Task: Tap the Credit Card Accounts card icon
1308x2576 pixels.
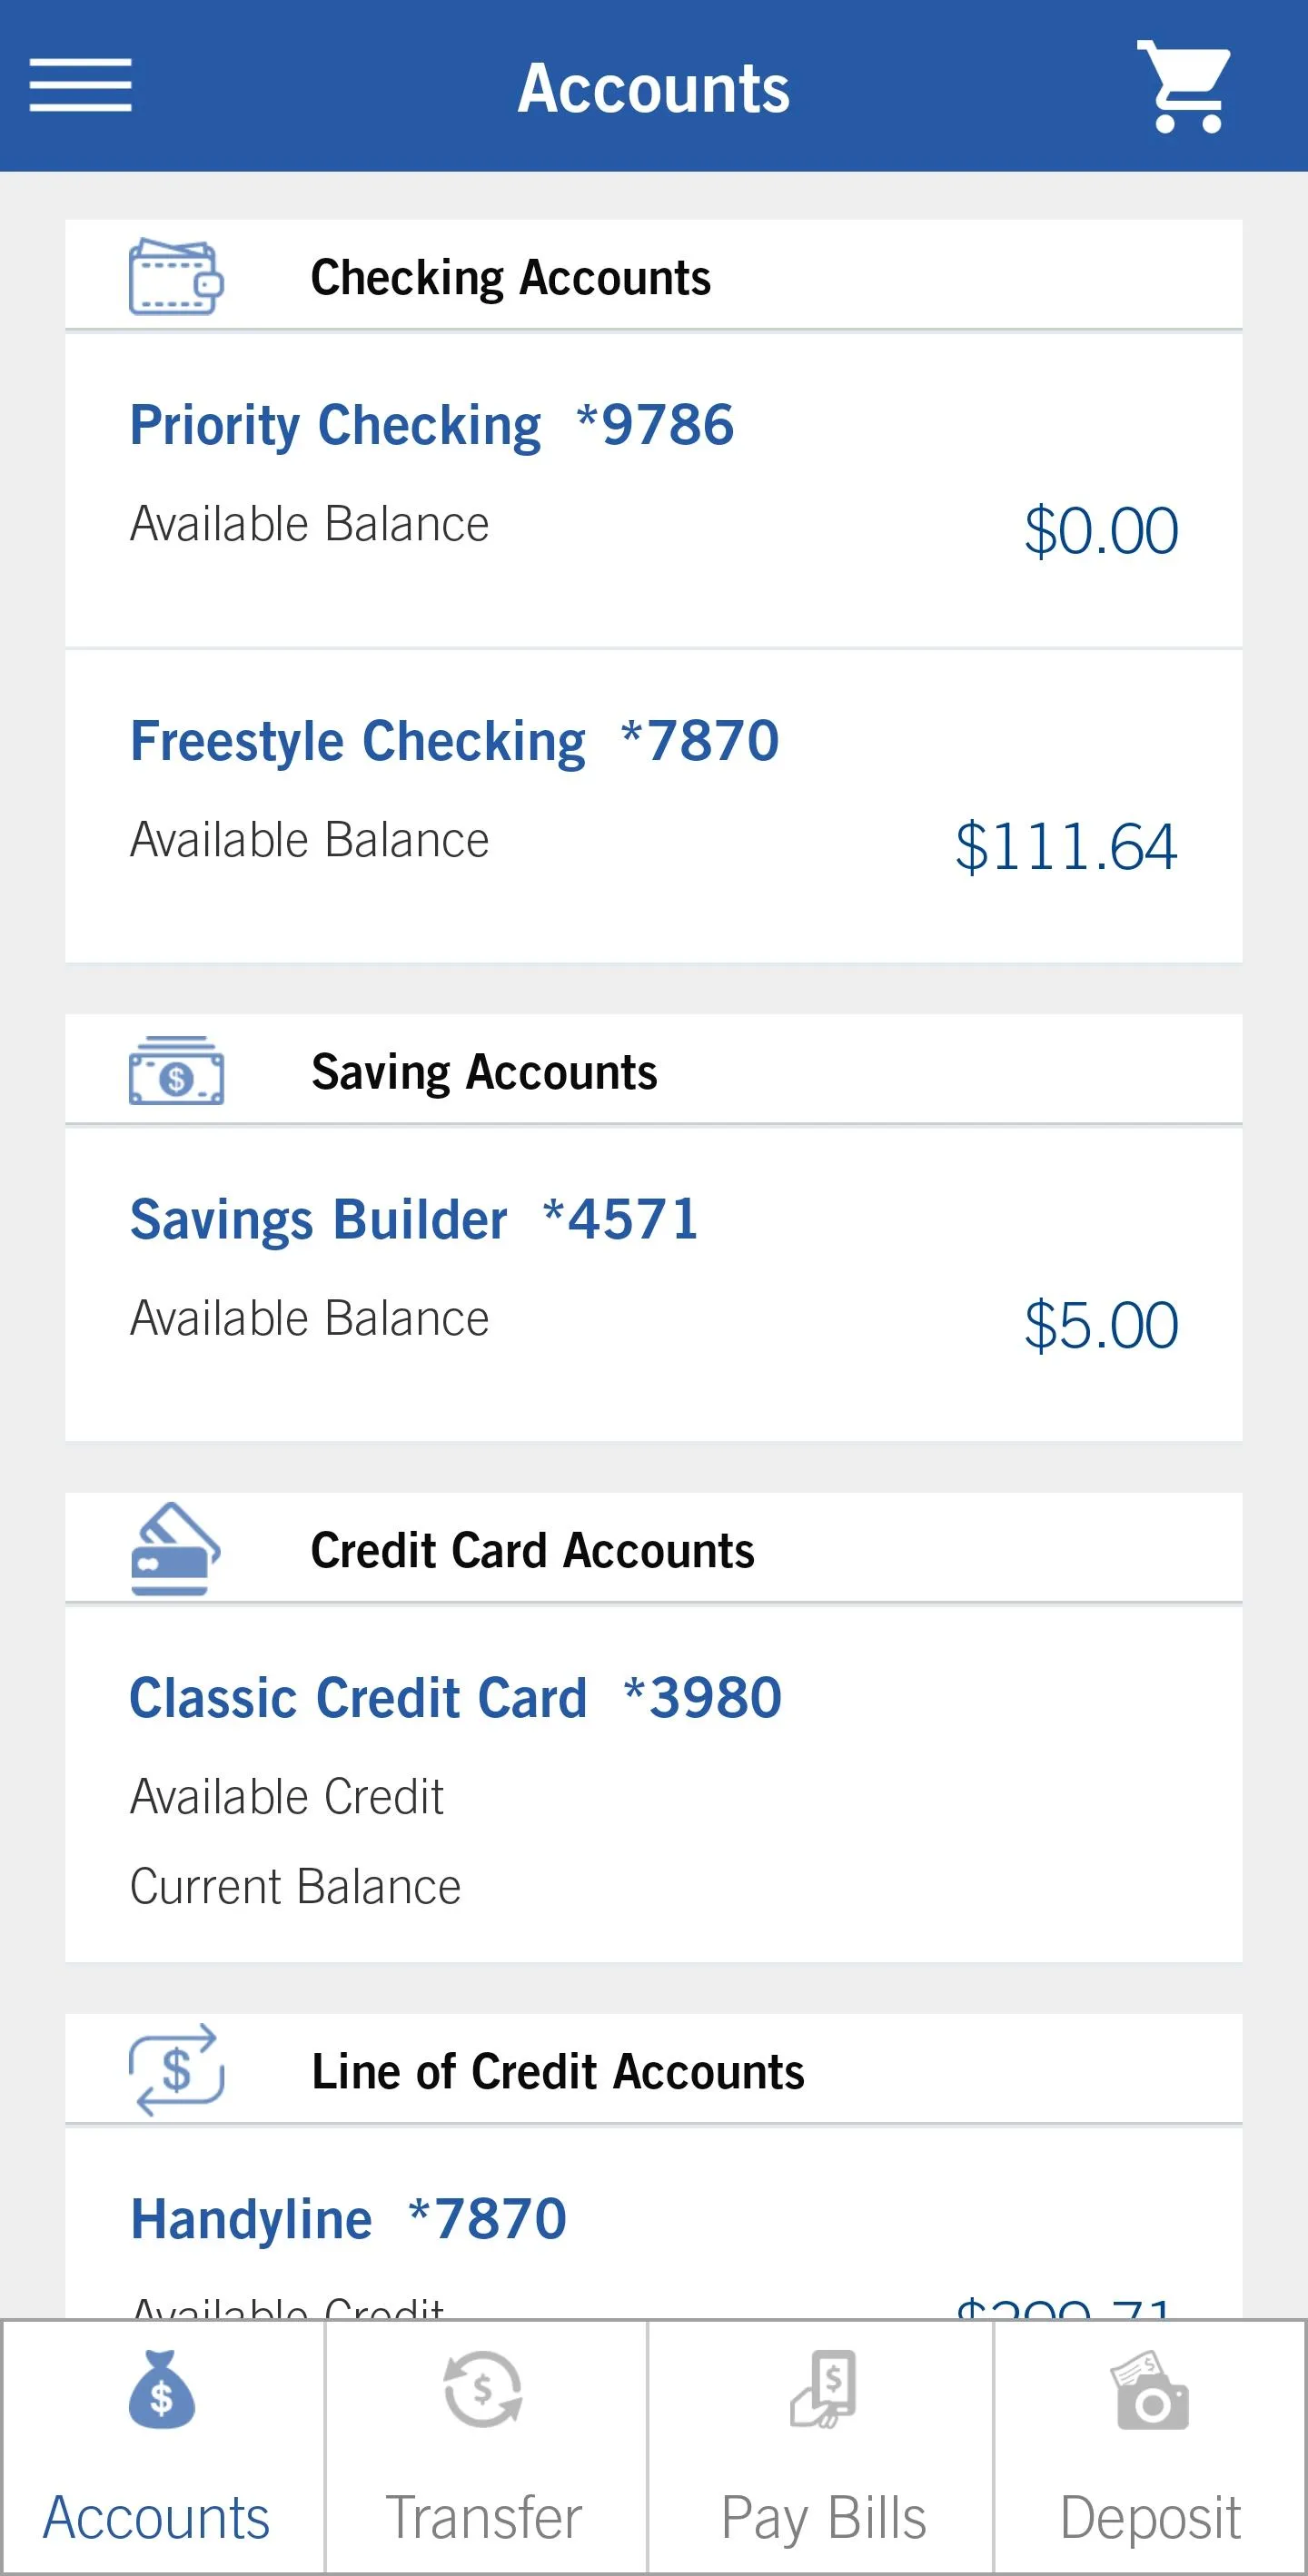Action: [175, 1548]
